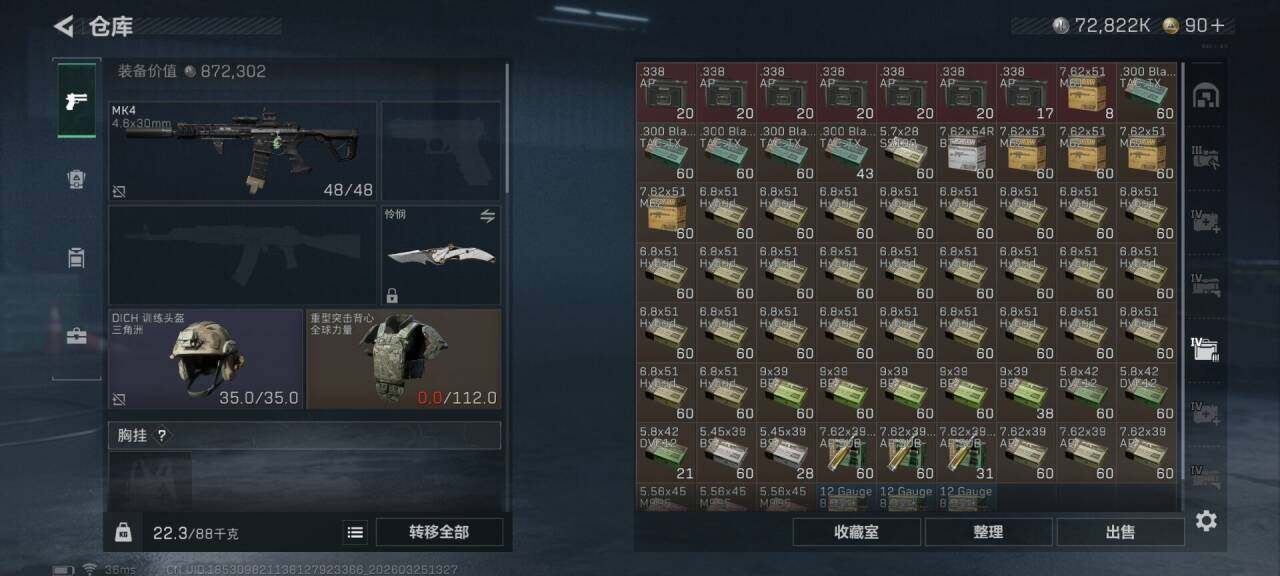Open the secure case briefcase sidebar icon
Screen dimensions: 1280x576
coord(77,336)
